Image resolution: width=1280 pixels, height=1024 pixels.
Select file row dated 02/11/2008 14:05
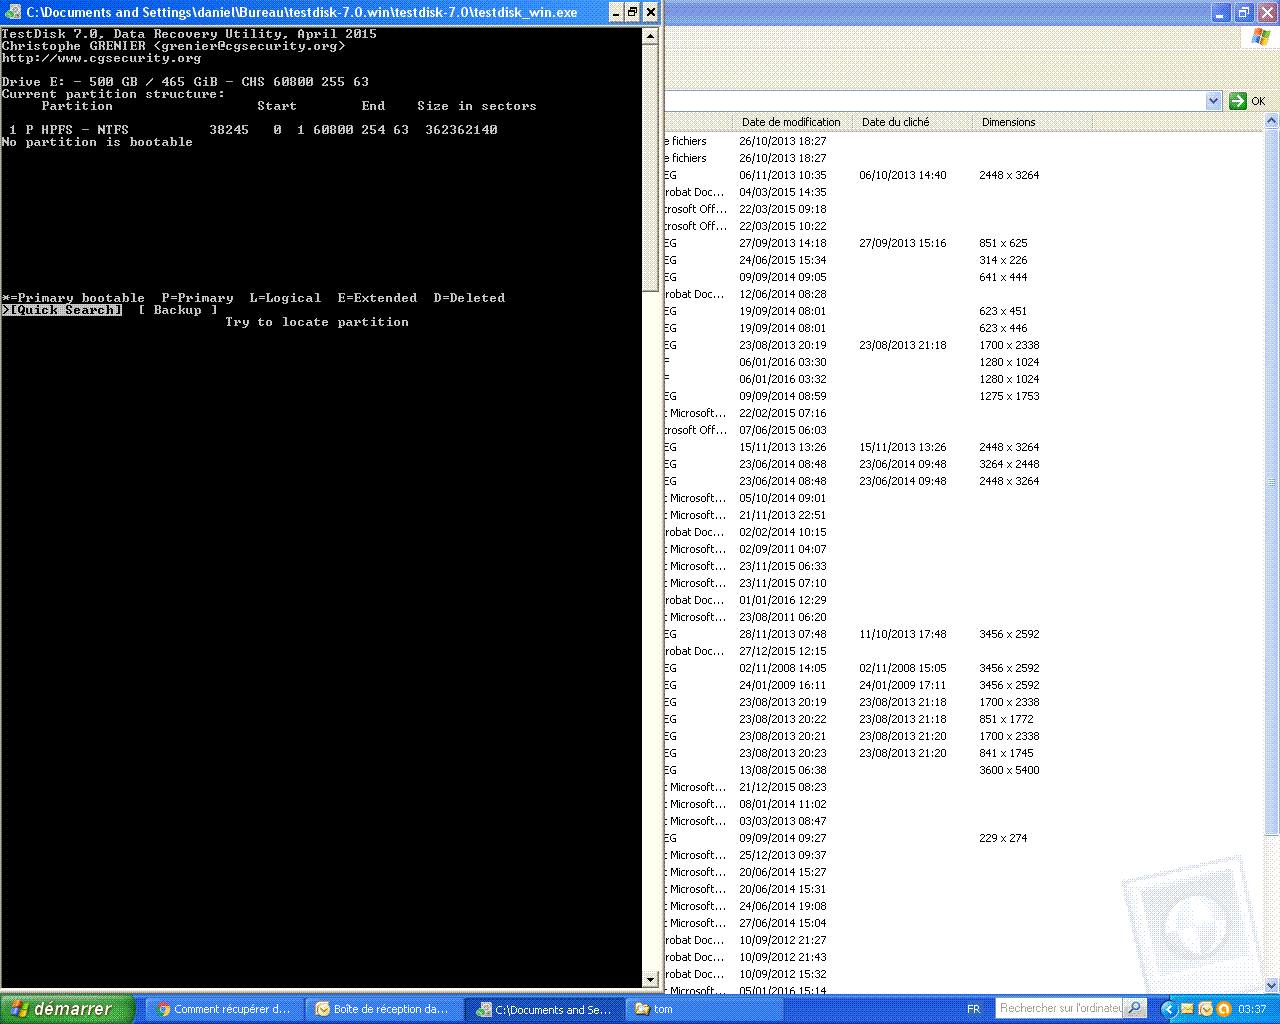[964, 668]
